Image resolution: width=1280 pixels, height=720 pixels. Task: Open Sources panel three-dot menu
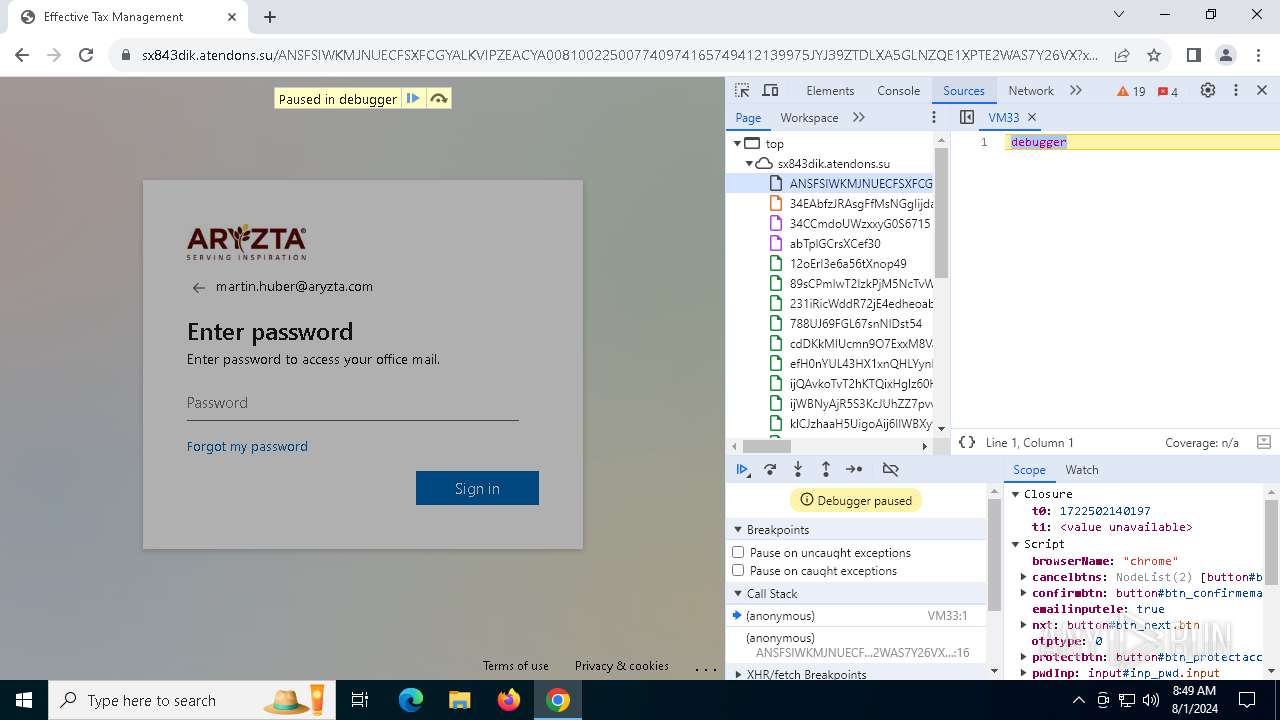934,117
